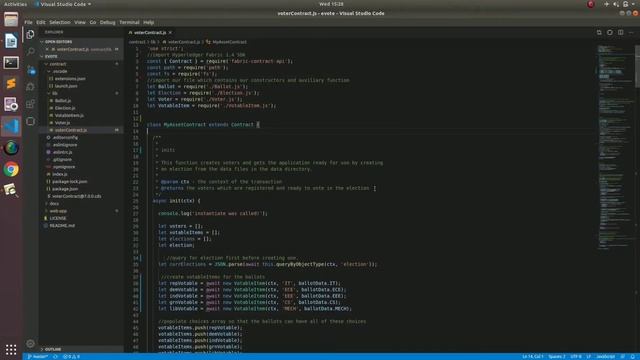Screen dimensions: 640x360
Task: Open the Explorer view in activity bar
Action: tap(30, 35)
